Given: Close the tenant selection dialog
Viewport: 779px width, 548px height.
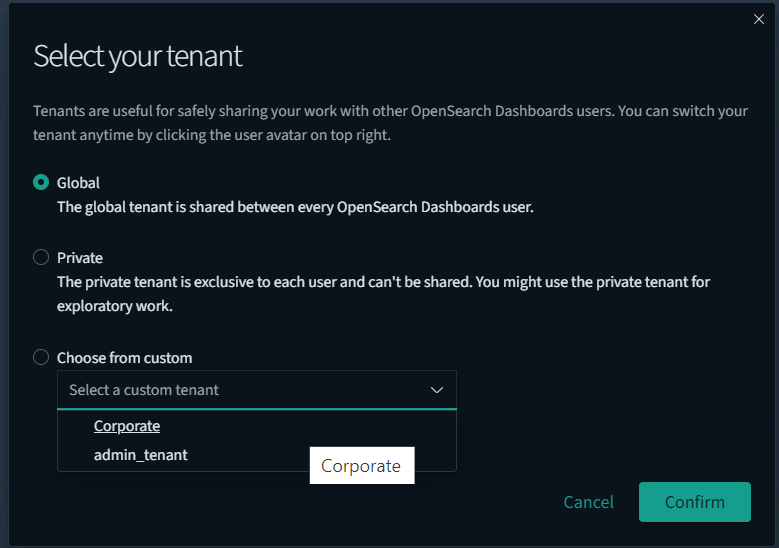Looking at the screenshot, I should pos(758,19).
